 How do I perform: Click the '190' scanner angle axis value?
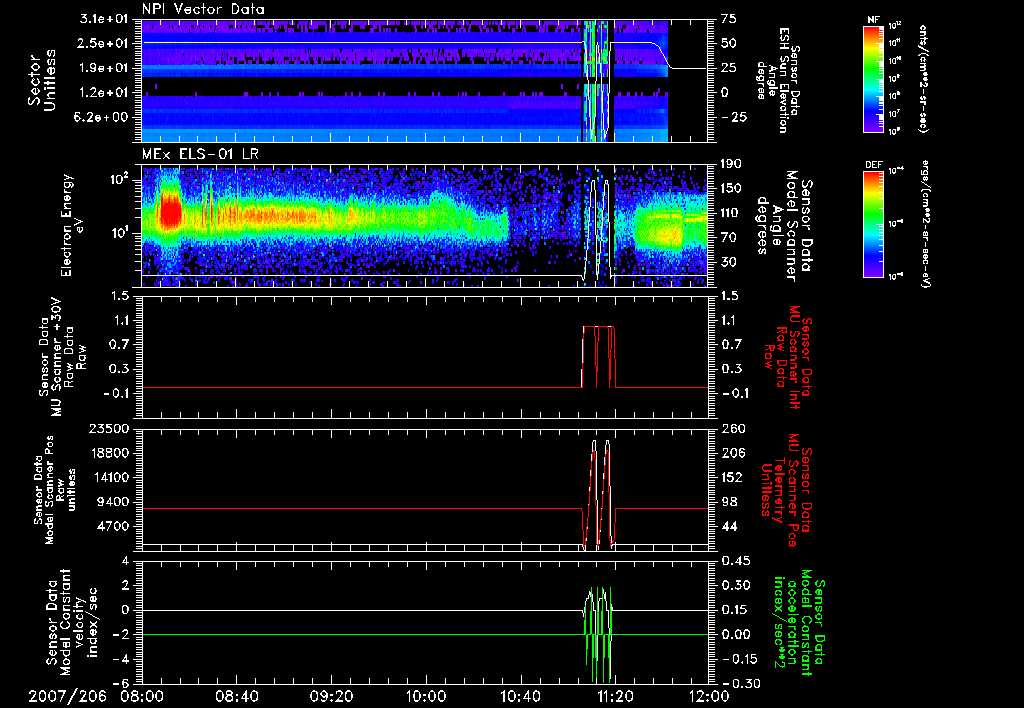(731, 164)
